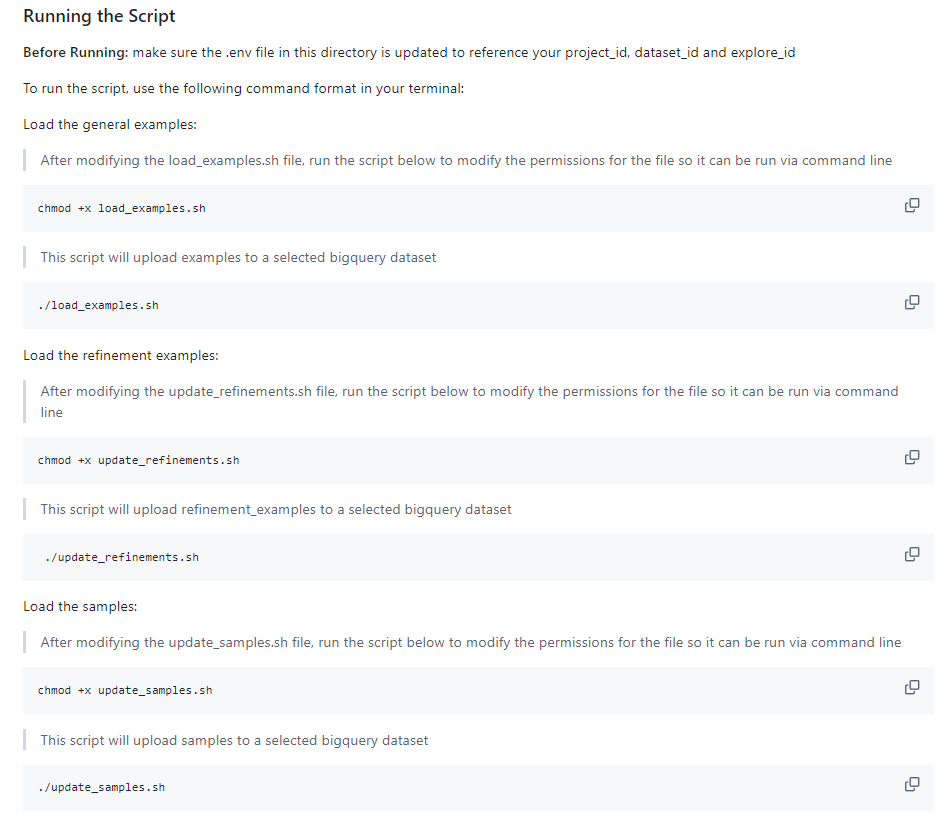
Task: Copy the chmod +x load_examples.sh command
Action: click(x=911, y=205)
